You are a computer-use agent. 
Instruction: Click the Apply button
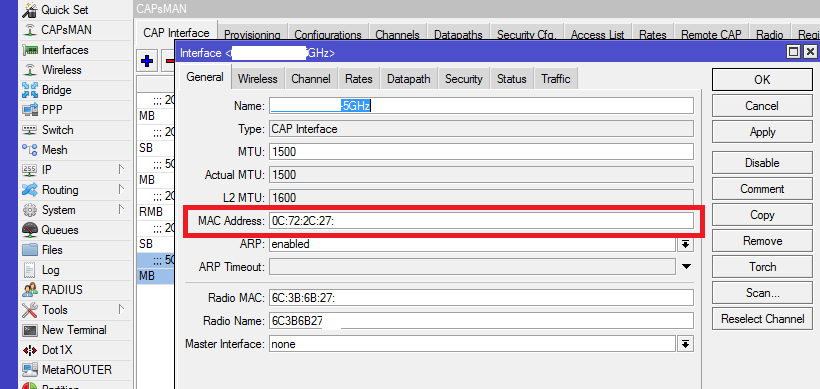pyautogui.click(x=762, y=132)
